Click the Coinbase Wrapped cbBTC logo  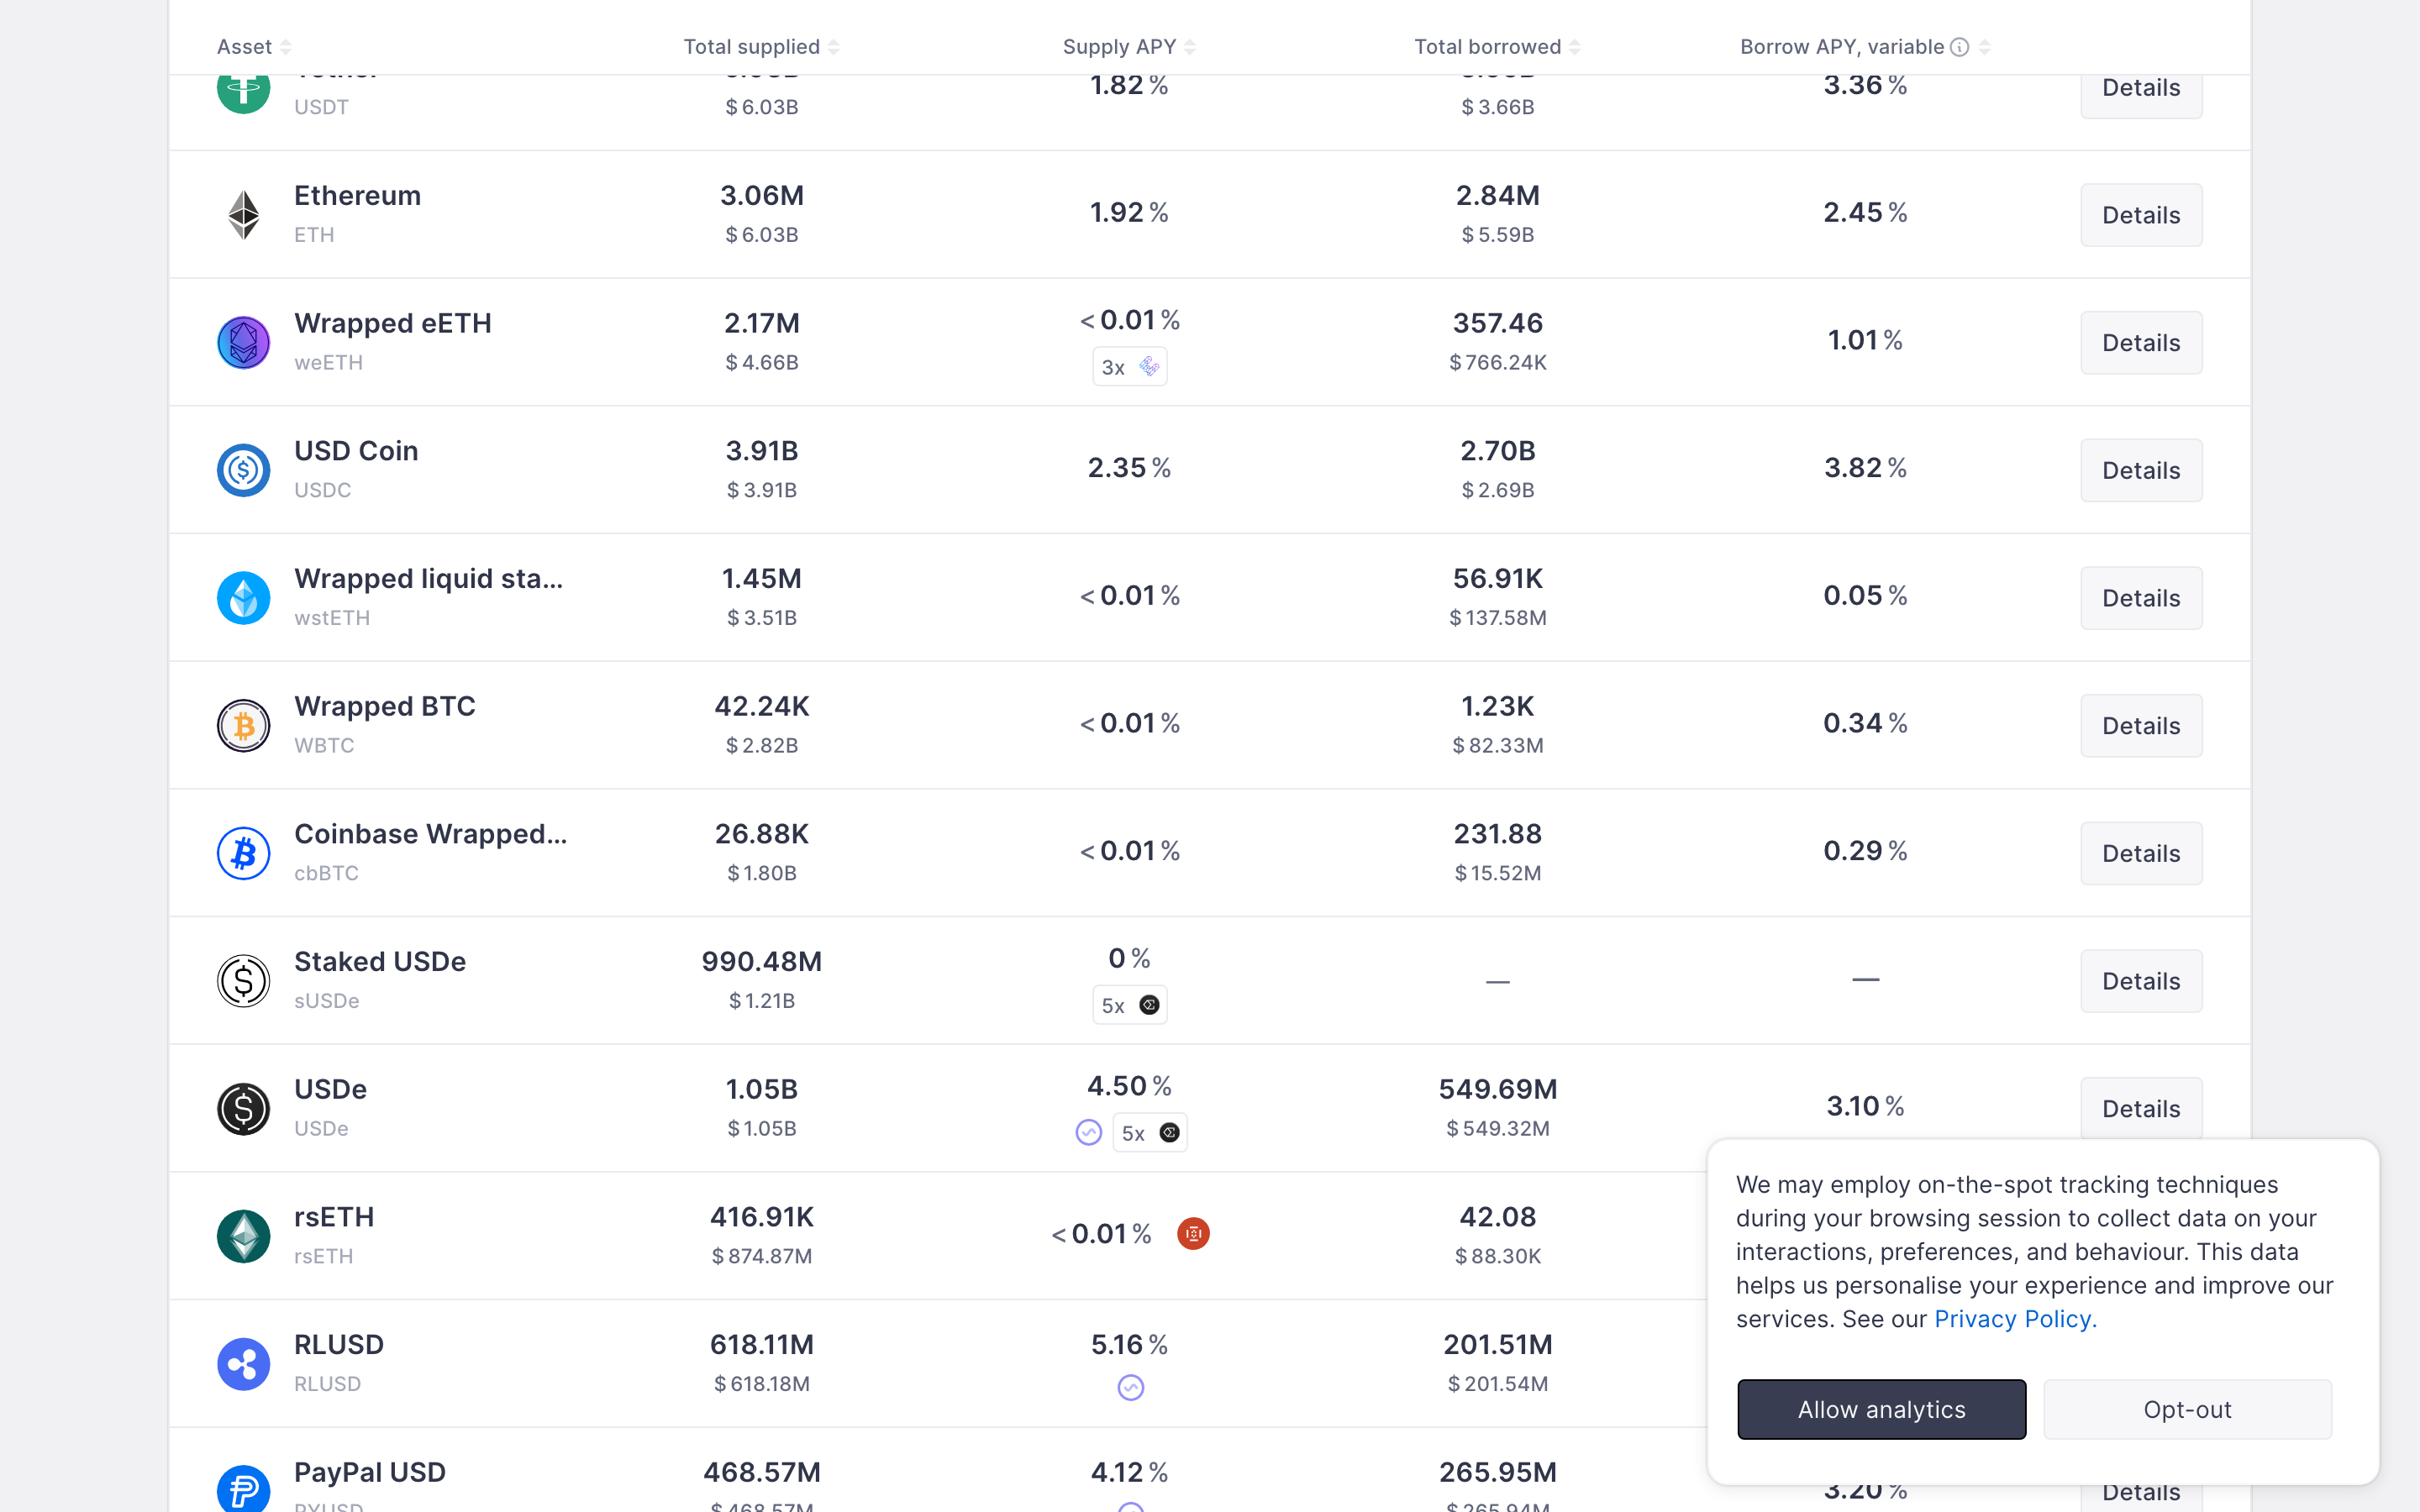(x=243, y=853)
